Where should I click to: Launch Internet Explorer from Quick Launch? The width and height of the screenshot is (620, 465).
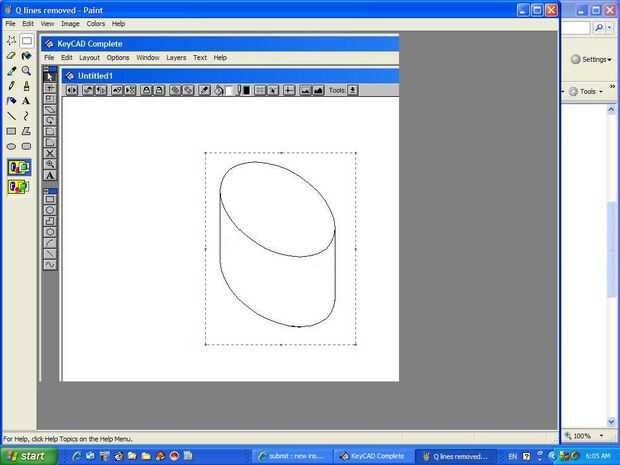pos(76,456)
